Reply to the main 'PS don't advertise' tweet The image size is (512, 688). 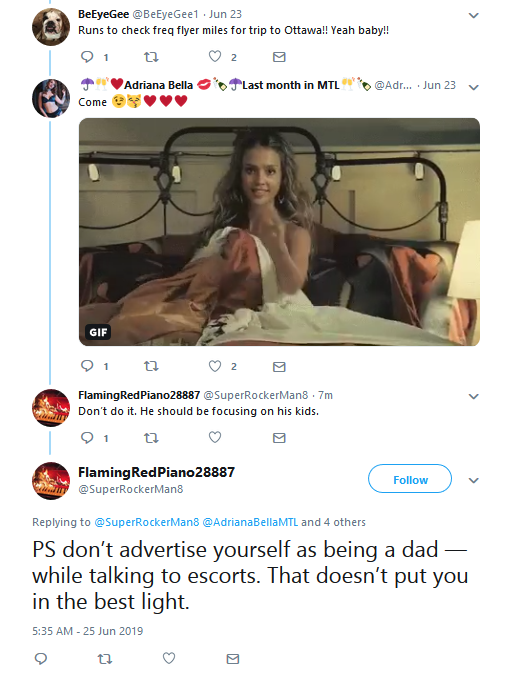pos(41,658)
